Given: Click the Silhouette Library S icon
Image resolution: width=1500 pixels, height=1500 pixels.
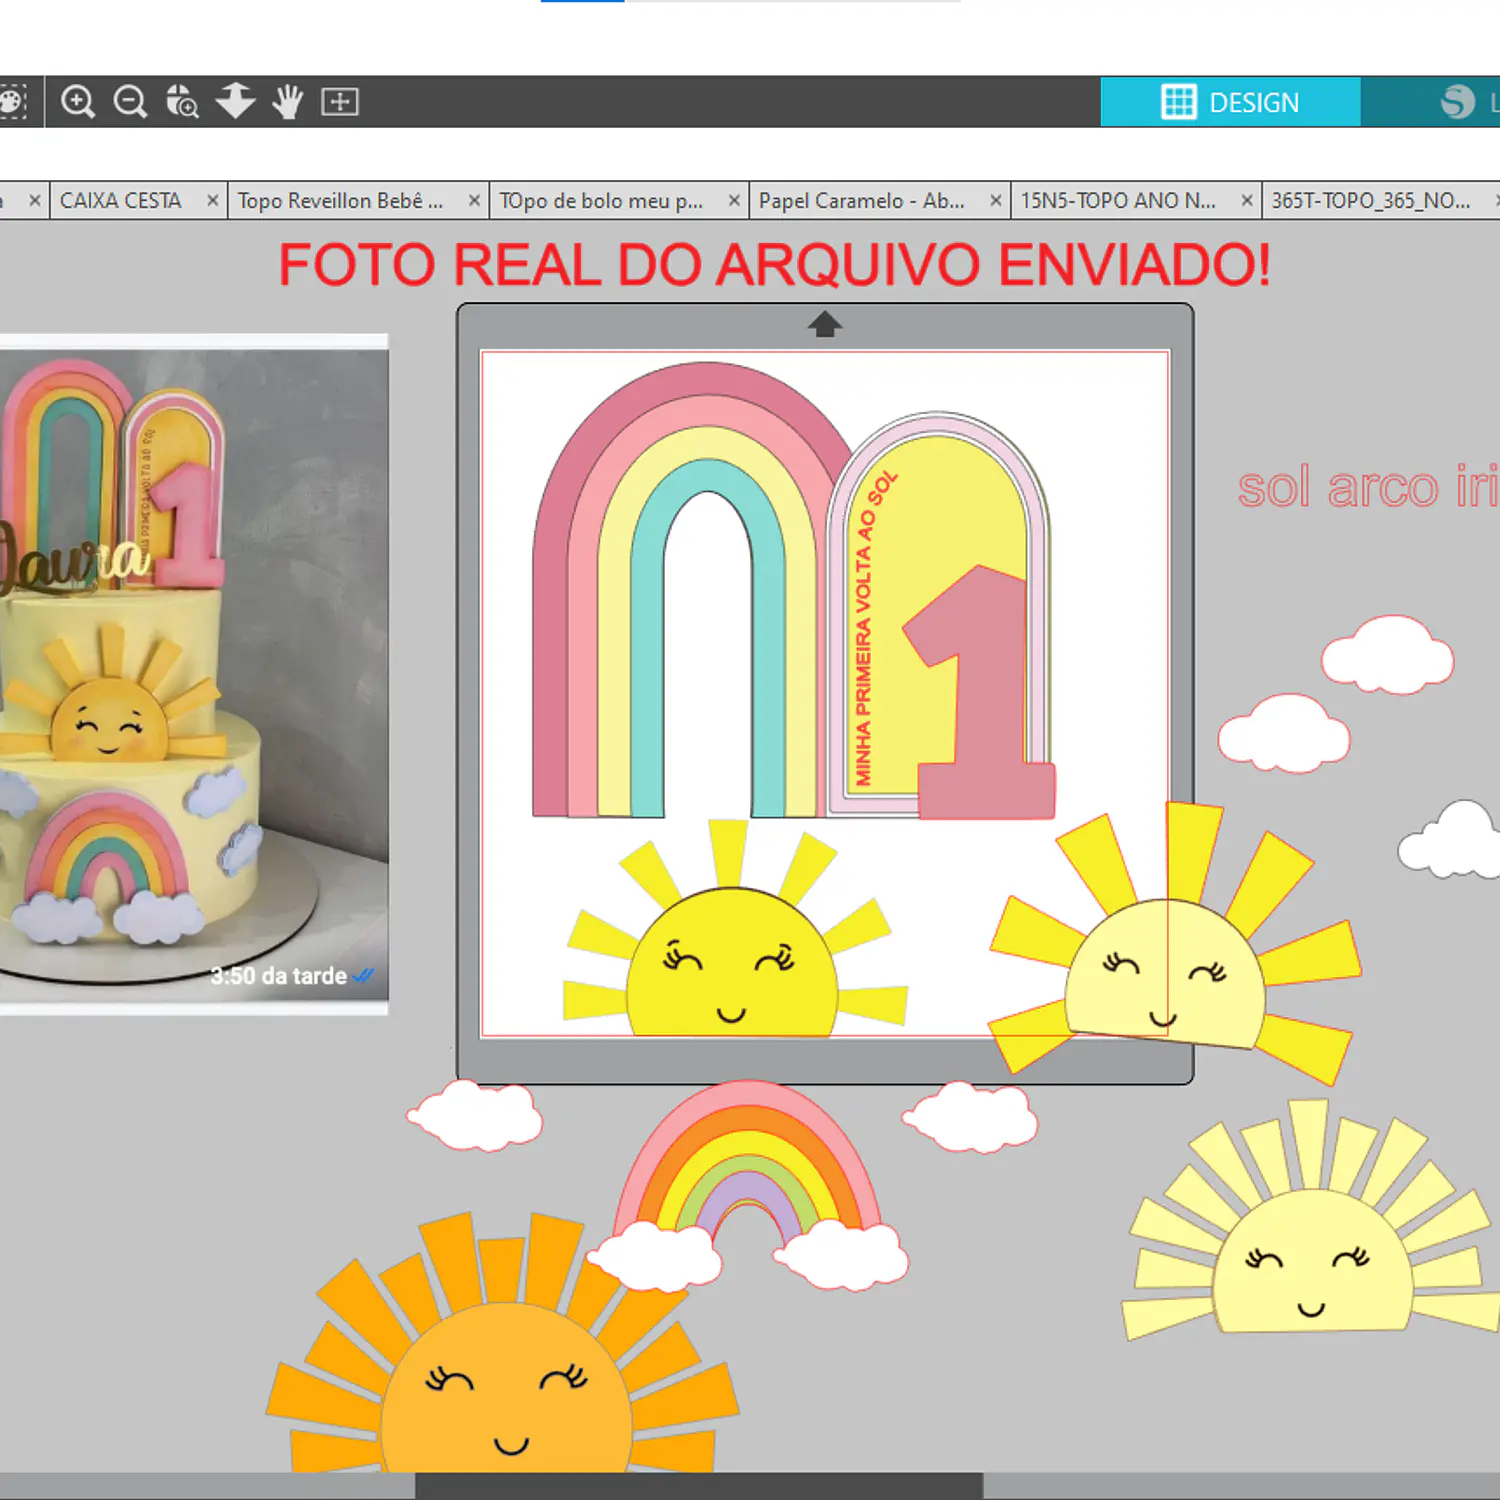Looking at the screenshot, I should point(1458,102).
